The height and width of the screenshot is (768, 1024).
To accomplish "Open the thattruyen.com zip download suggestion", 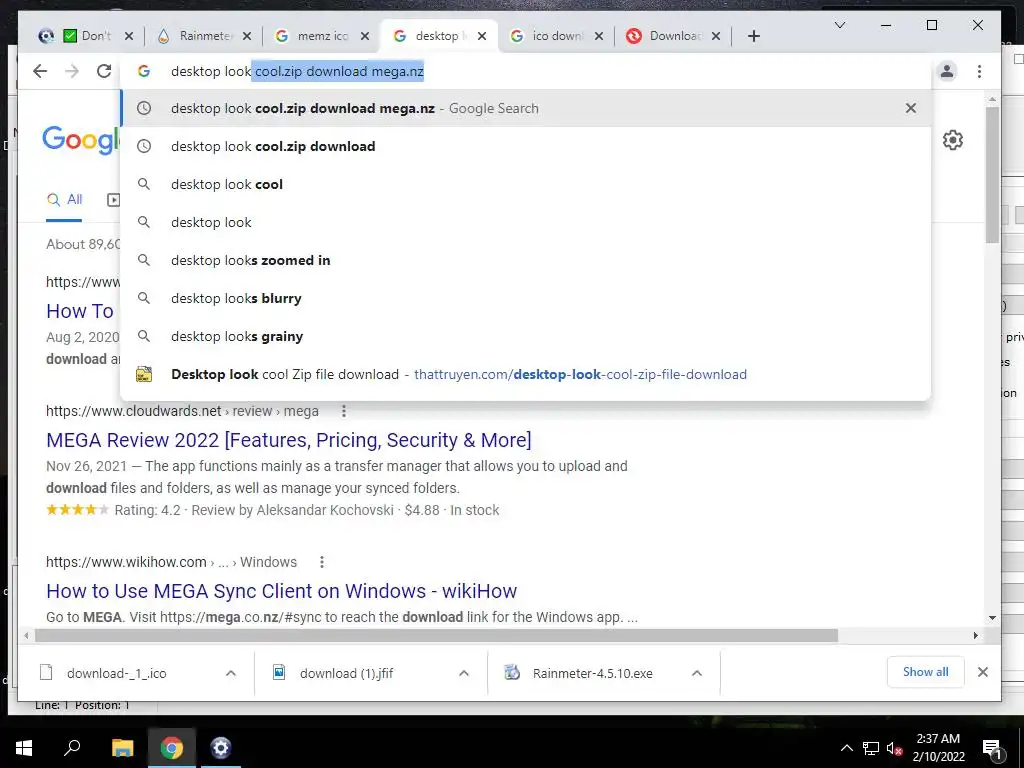I will click(x=526, y=374).
